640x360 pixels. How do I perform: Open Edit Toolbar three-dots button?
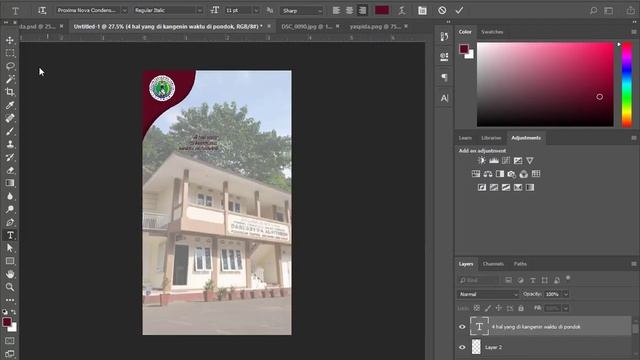10,300
